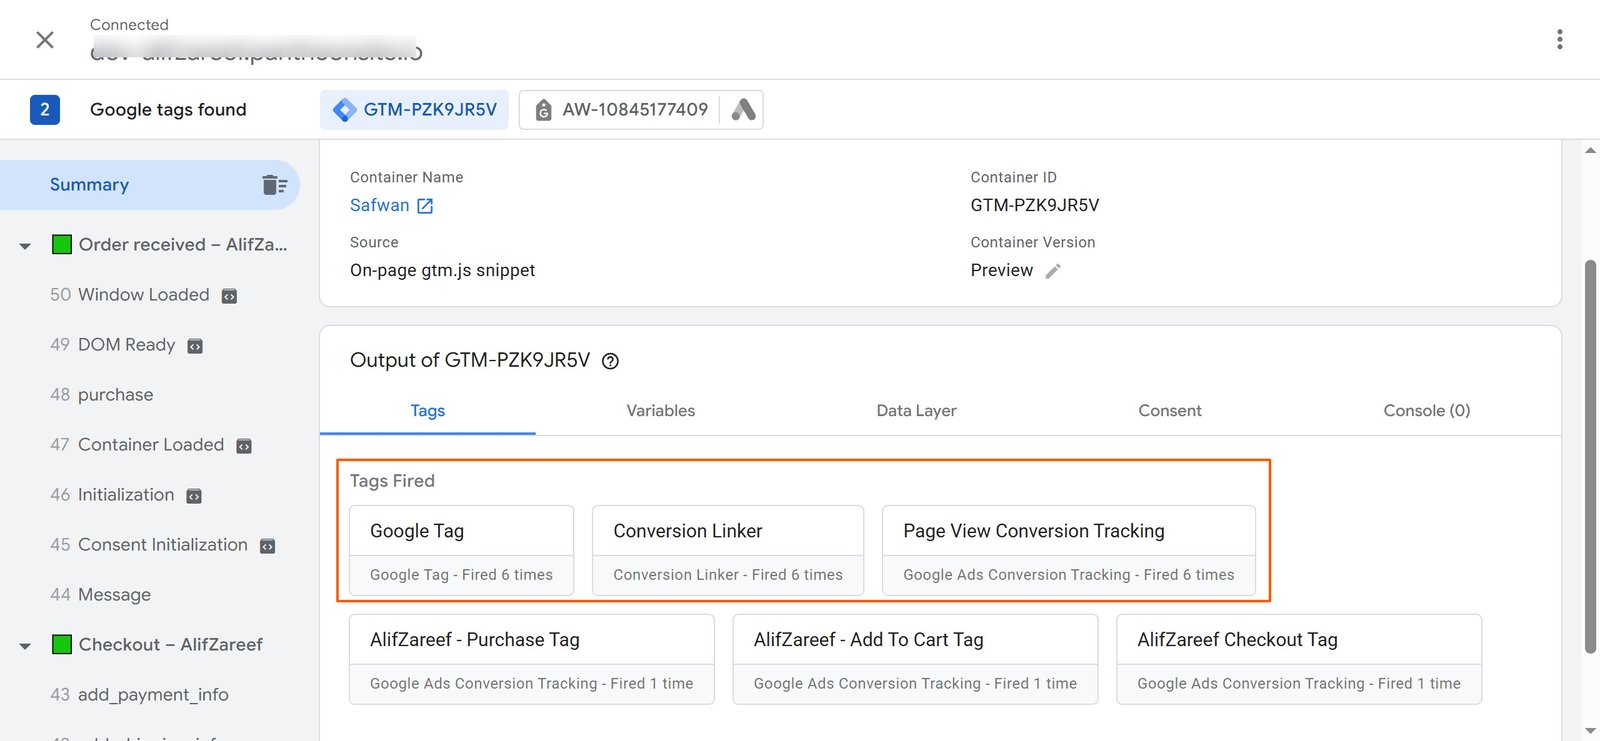Collapse the Checkout – AlifZareef page group
The height and width of the screenshot is (741, 1600).
click(25, 646)
